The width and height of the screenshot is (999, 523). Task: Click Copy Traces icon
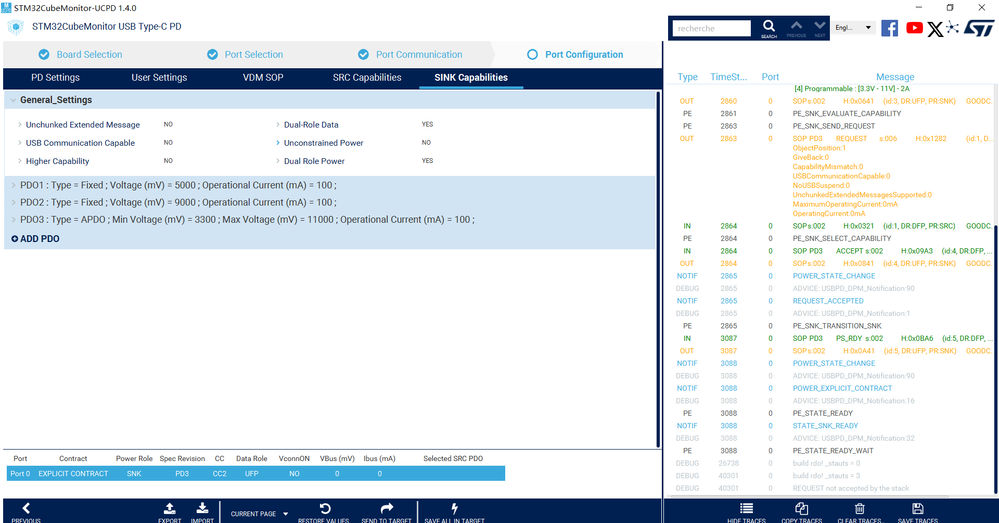[x=801, y=508]
